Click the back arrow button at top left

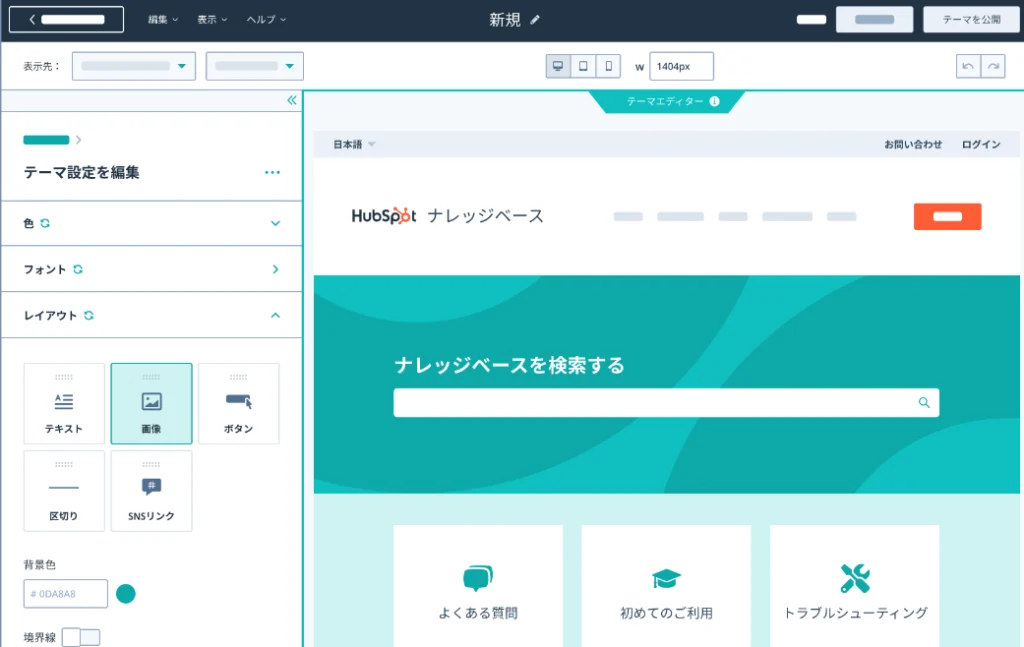66,20
